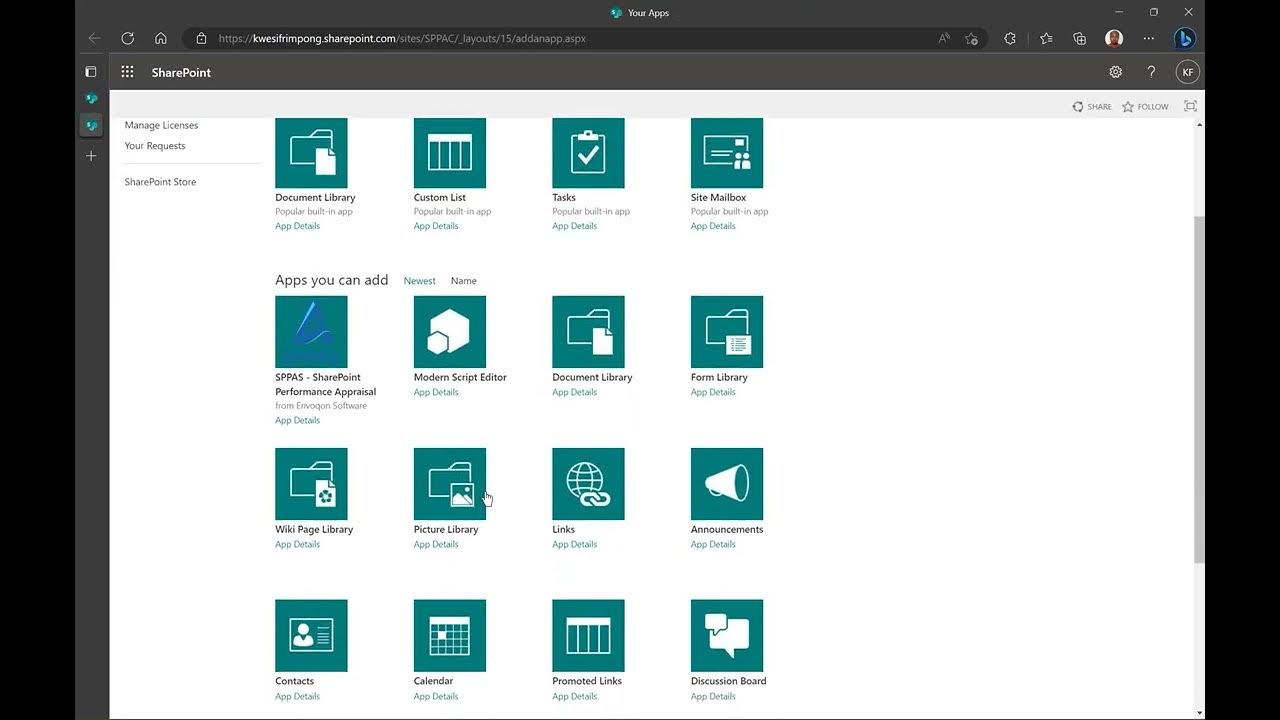Toggle focus on content icon
The width and height of the screenshot is (1280, 720).
1190,106
